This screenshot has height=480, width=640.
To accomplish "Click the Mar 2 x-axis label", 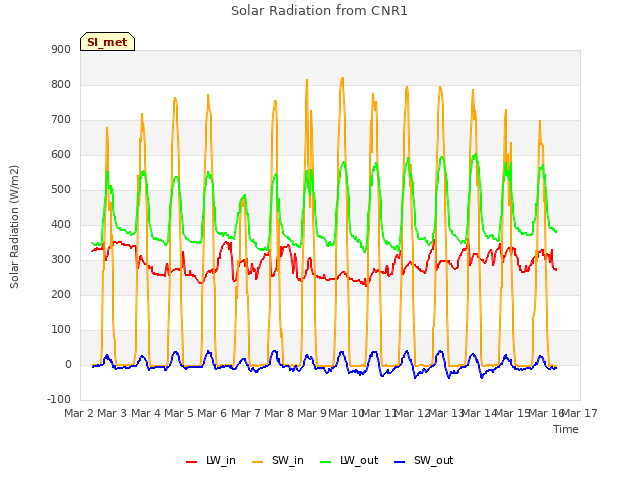I will (79, 413).
